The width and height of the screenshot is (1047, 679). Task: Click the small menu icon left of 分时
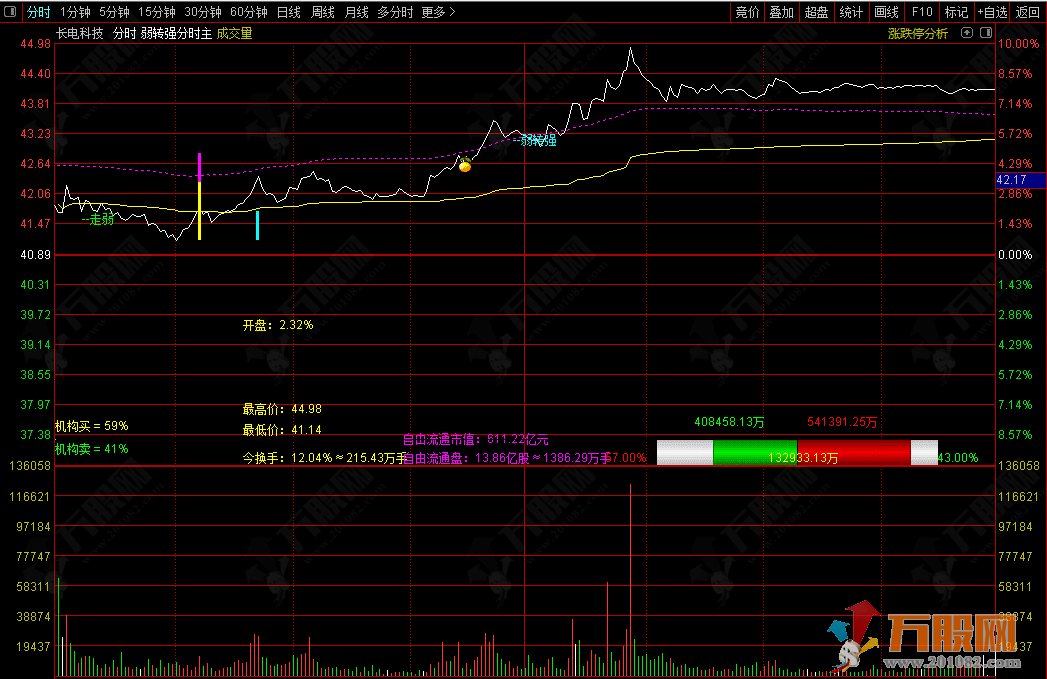[x=12, y=12]
